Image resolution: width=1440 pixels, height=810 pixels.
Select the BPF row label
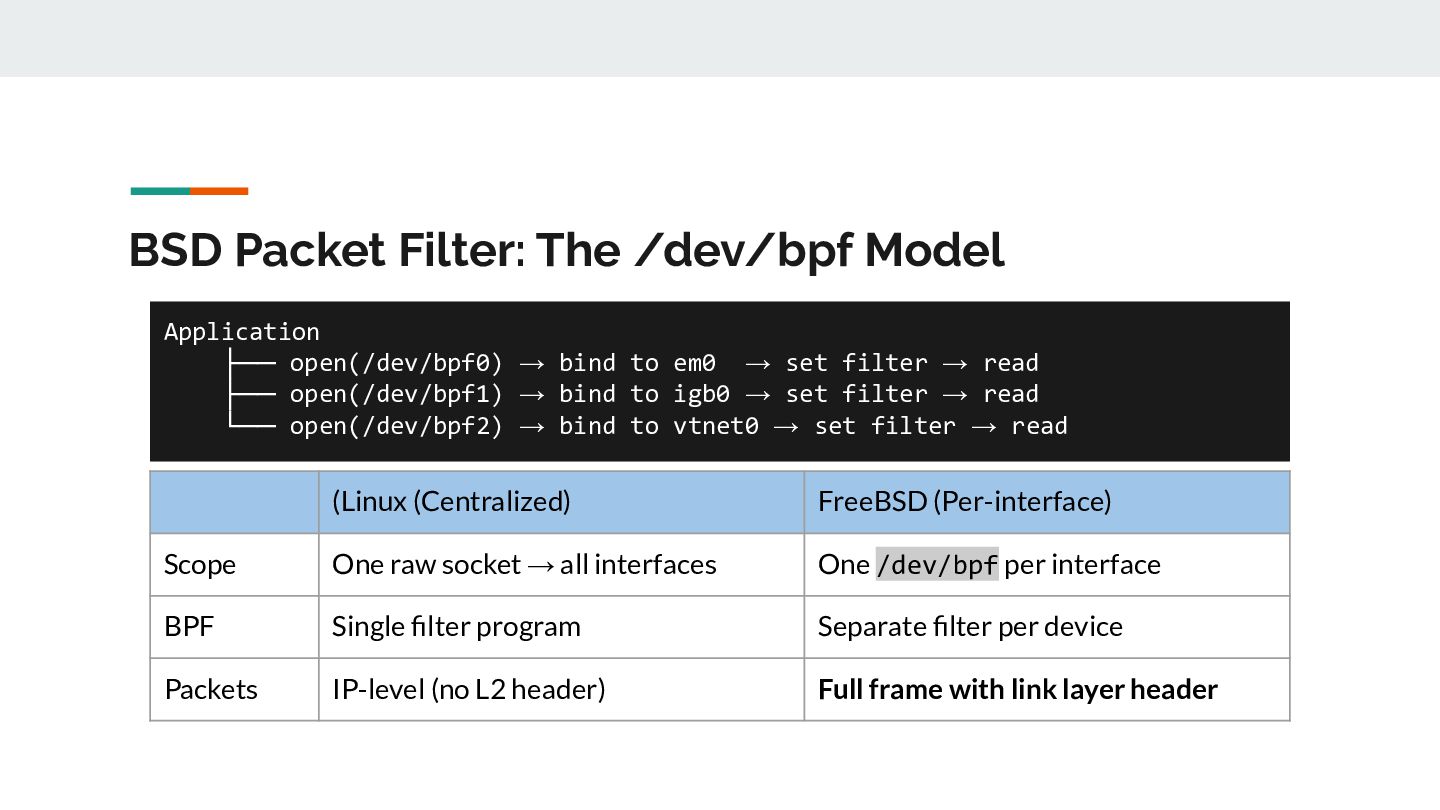point(189,627)
